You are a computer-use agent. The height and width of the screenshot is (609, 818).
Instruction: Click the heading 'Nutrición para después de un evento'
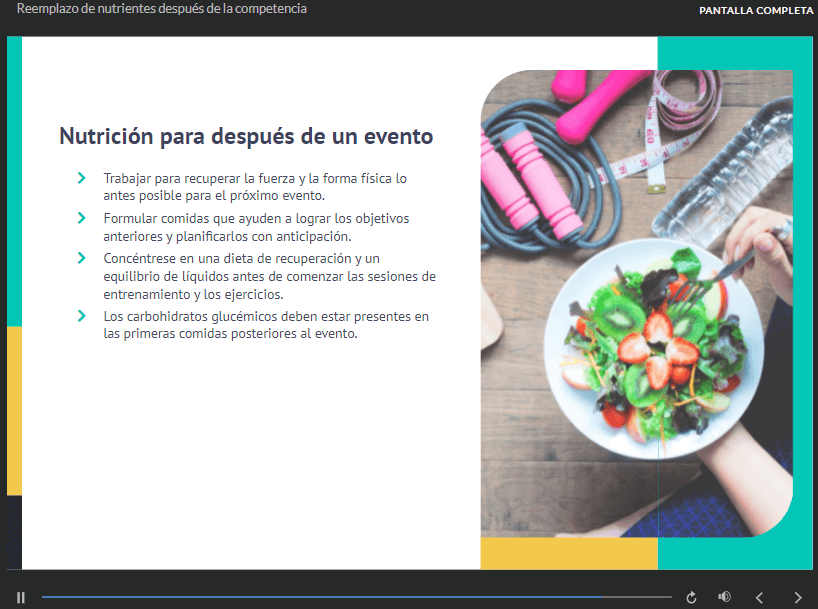point(246,136)
